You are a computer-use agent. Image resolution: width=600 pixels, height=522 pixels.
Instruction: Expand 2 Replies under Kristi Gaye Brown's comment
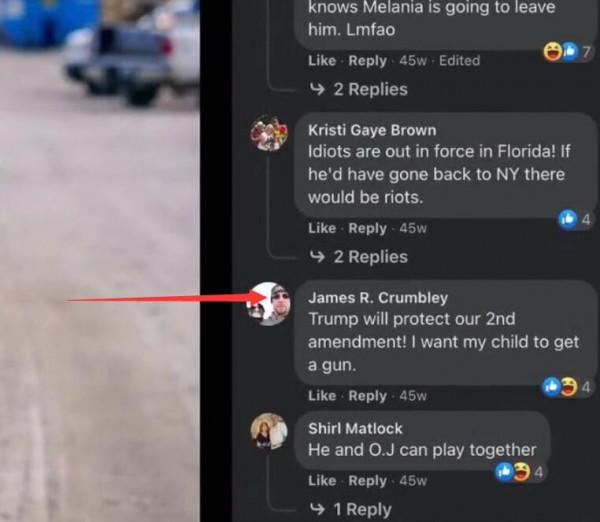(x=358, y=257)
